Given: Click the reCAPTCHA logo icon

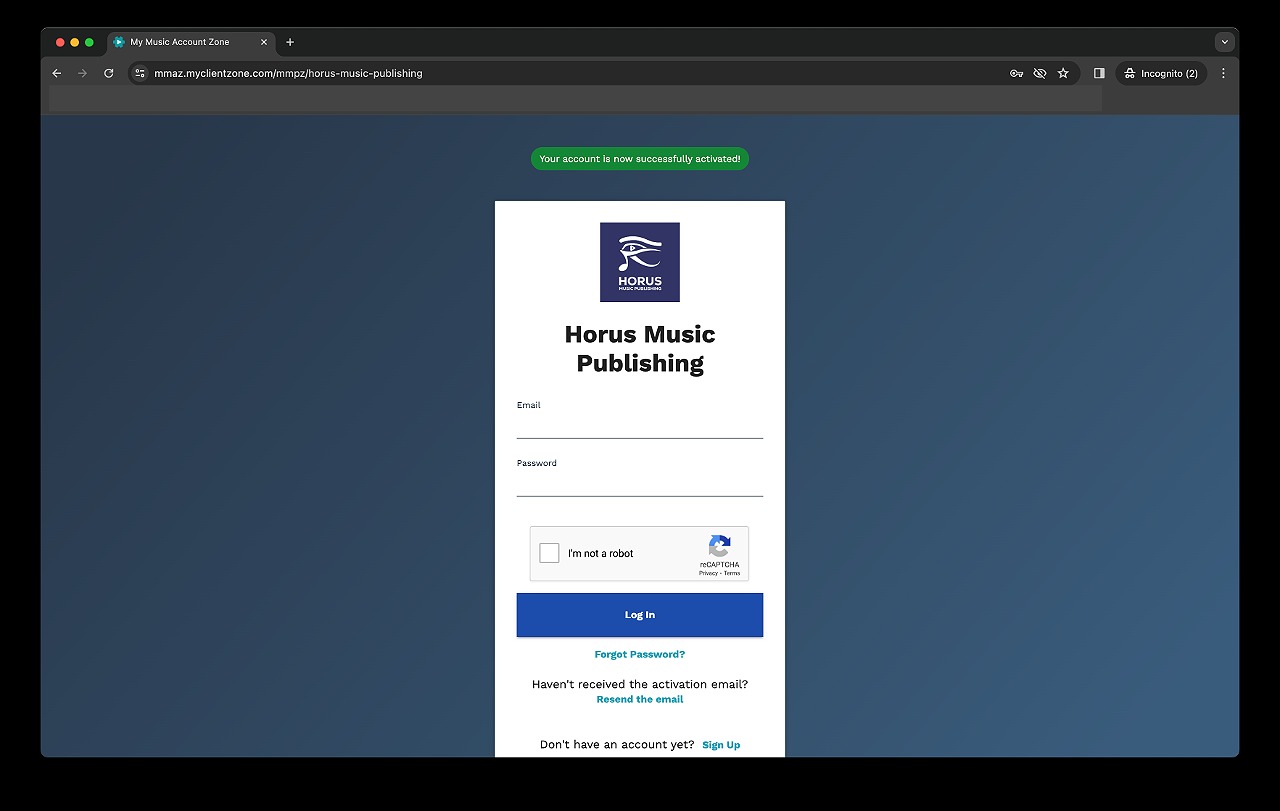Looking at the screenshot, I should pyautogui.click(x=720, y=546).
